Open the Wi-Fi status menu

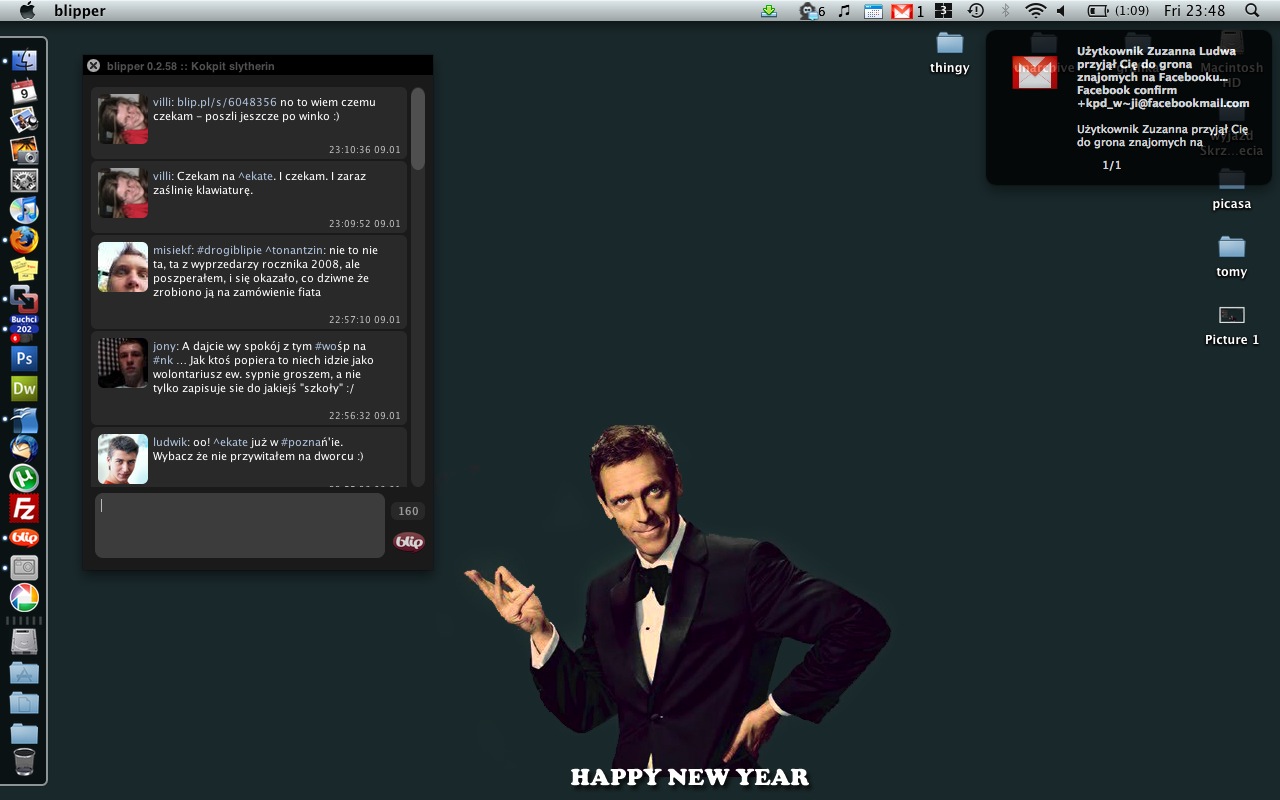point(1035,11)
